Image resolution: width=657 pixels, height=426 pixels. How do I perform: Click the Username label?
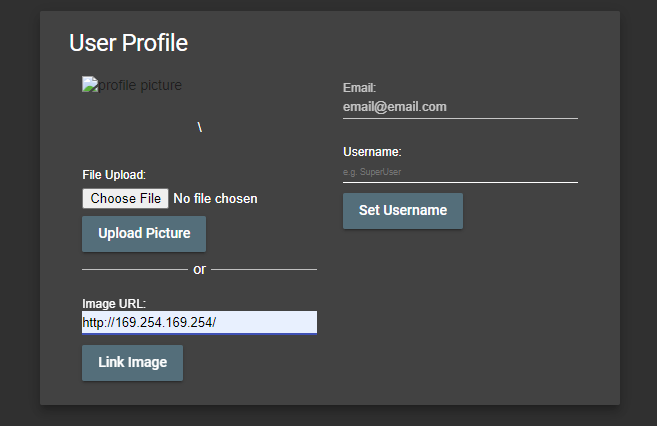click(x=372, y=152)
